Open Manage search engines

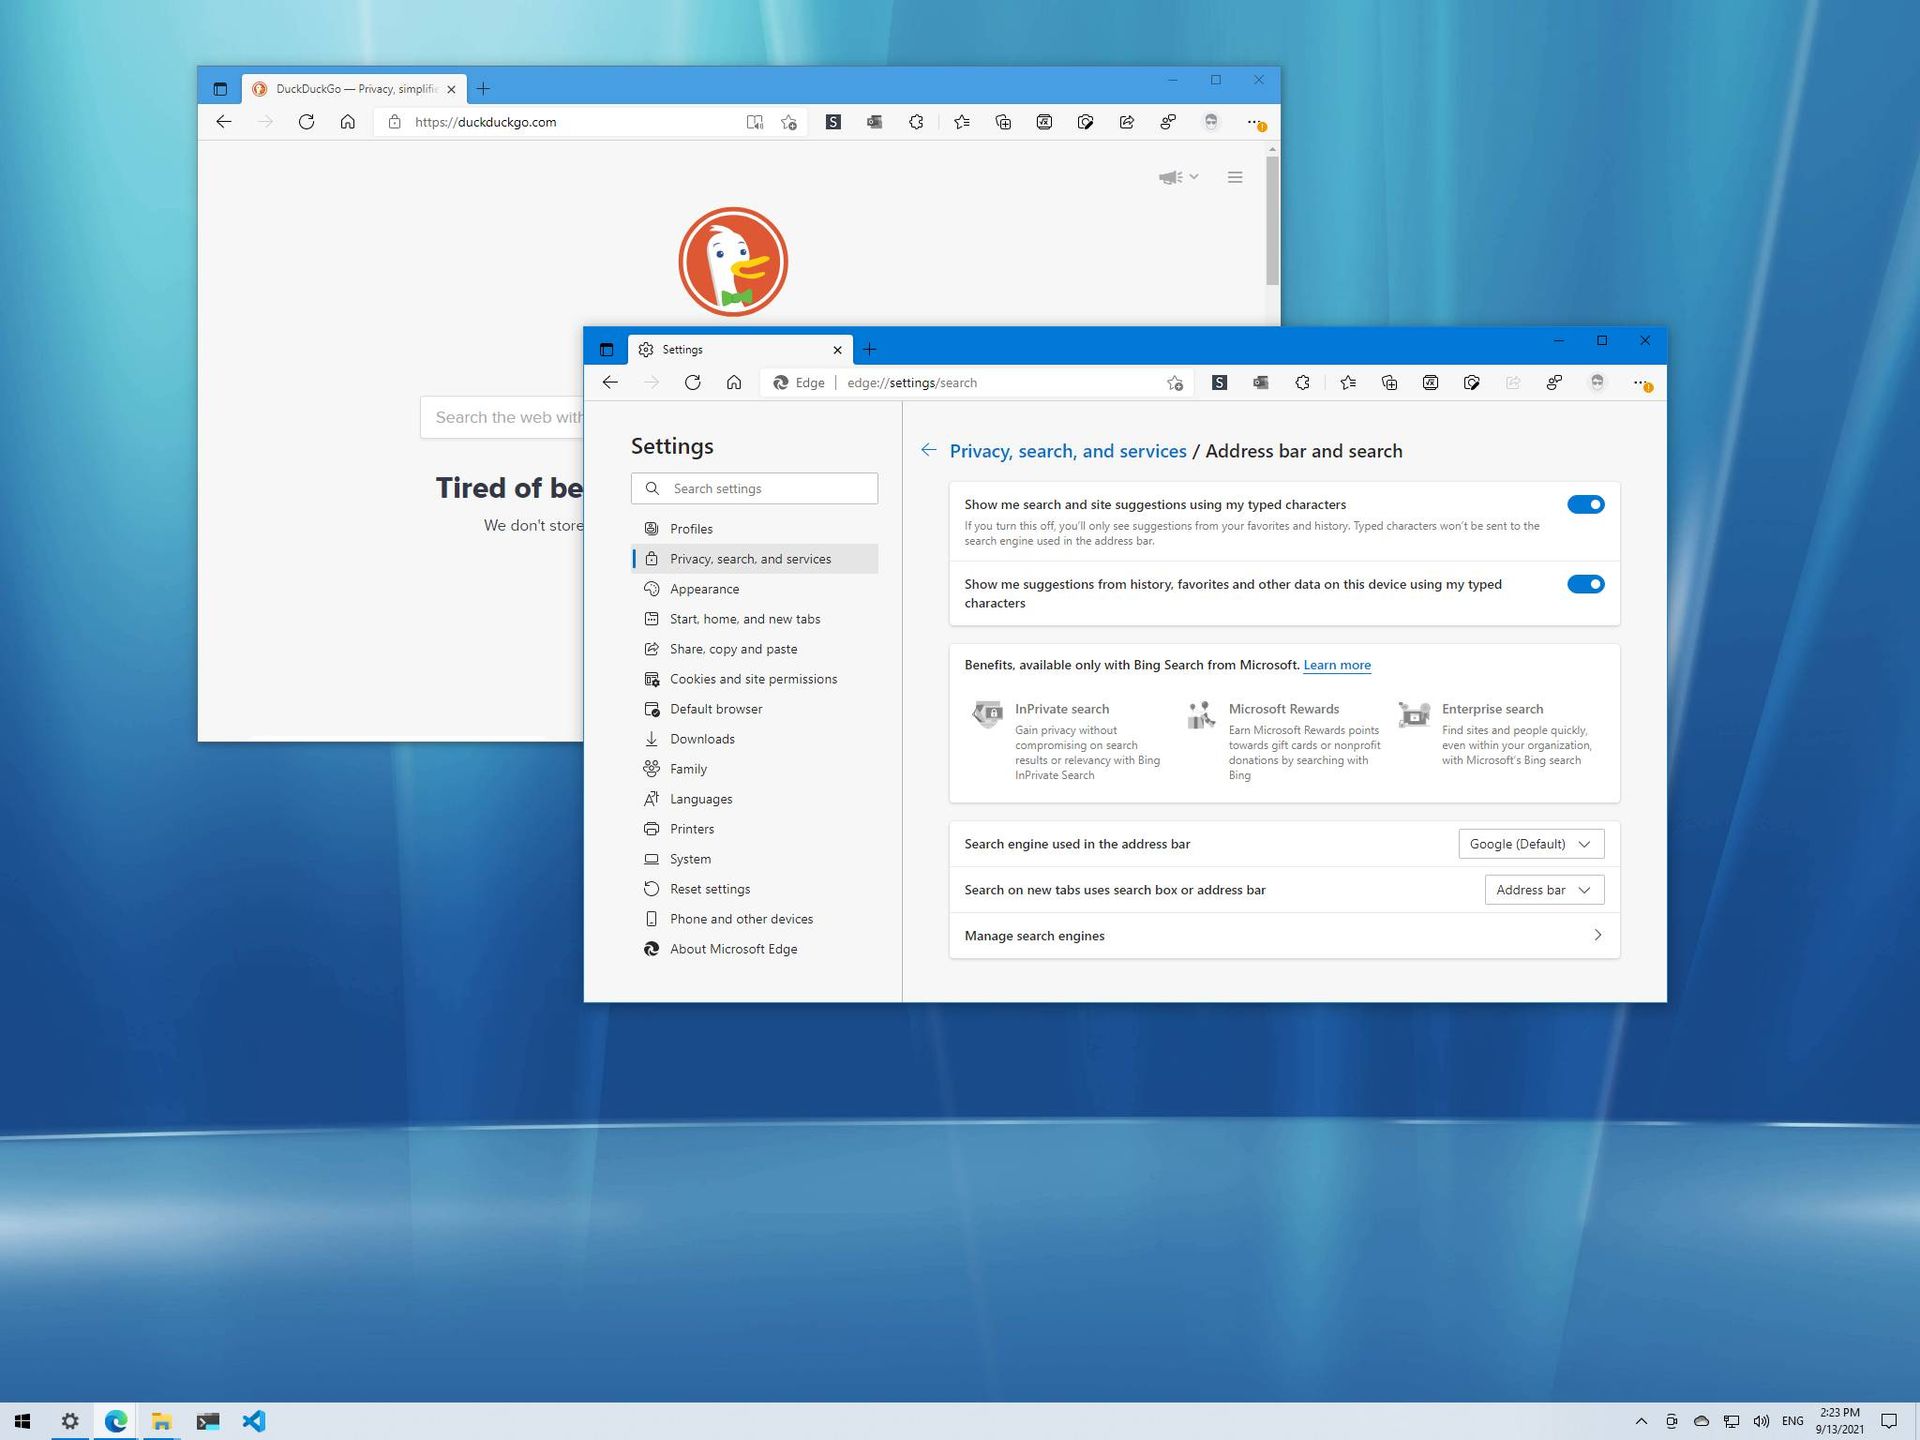click(1283, 936)
